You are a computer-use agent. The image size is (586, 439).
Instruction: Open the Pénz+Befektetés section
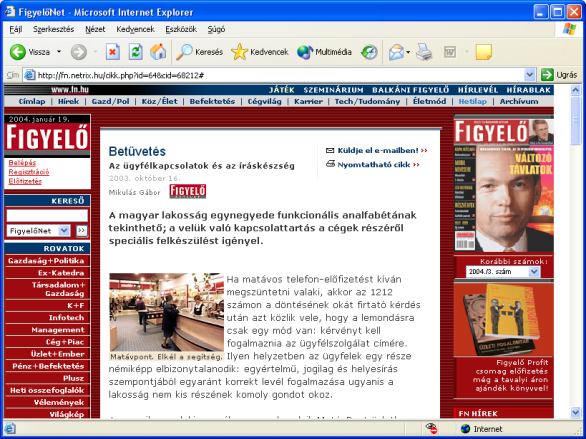pyautogui.click(x=47, y=366)
